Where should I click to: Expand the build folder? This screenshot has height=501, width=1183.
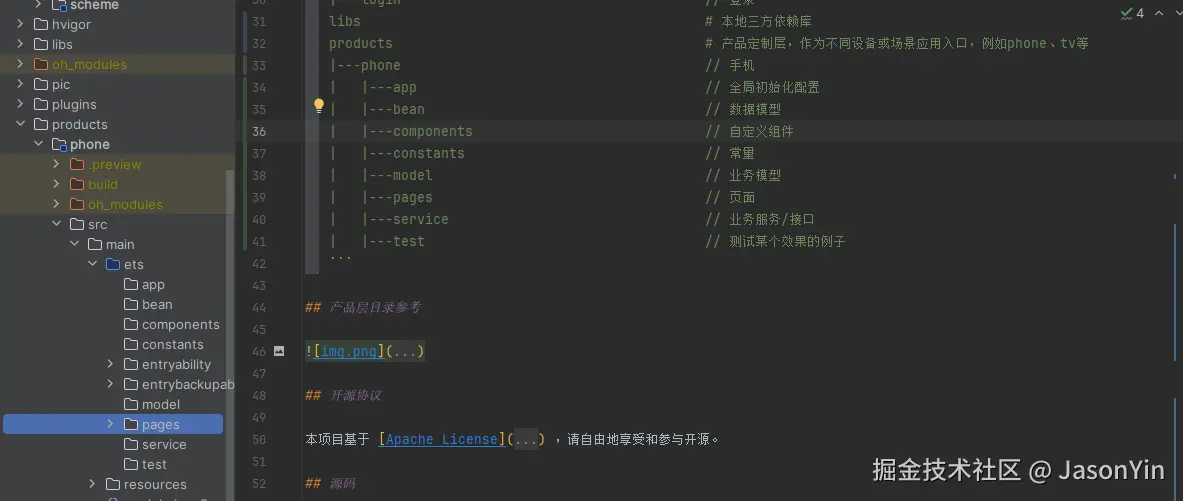coord(56,184)
